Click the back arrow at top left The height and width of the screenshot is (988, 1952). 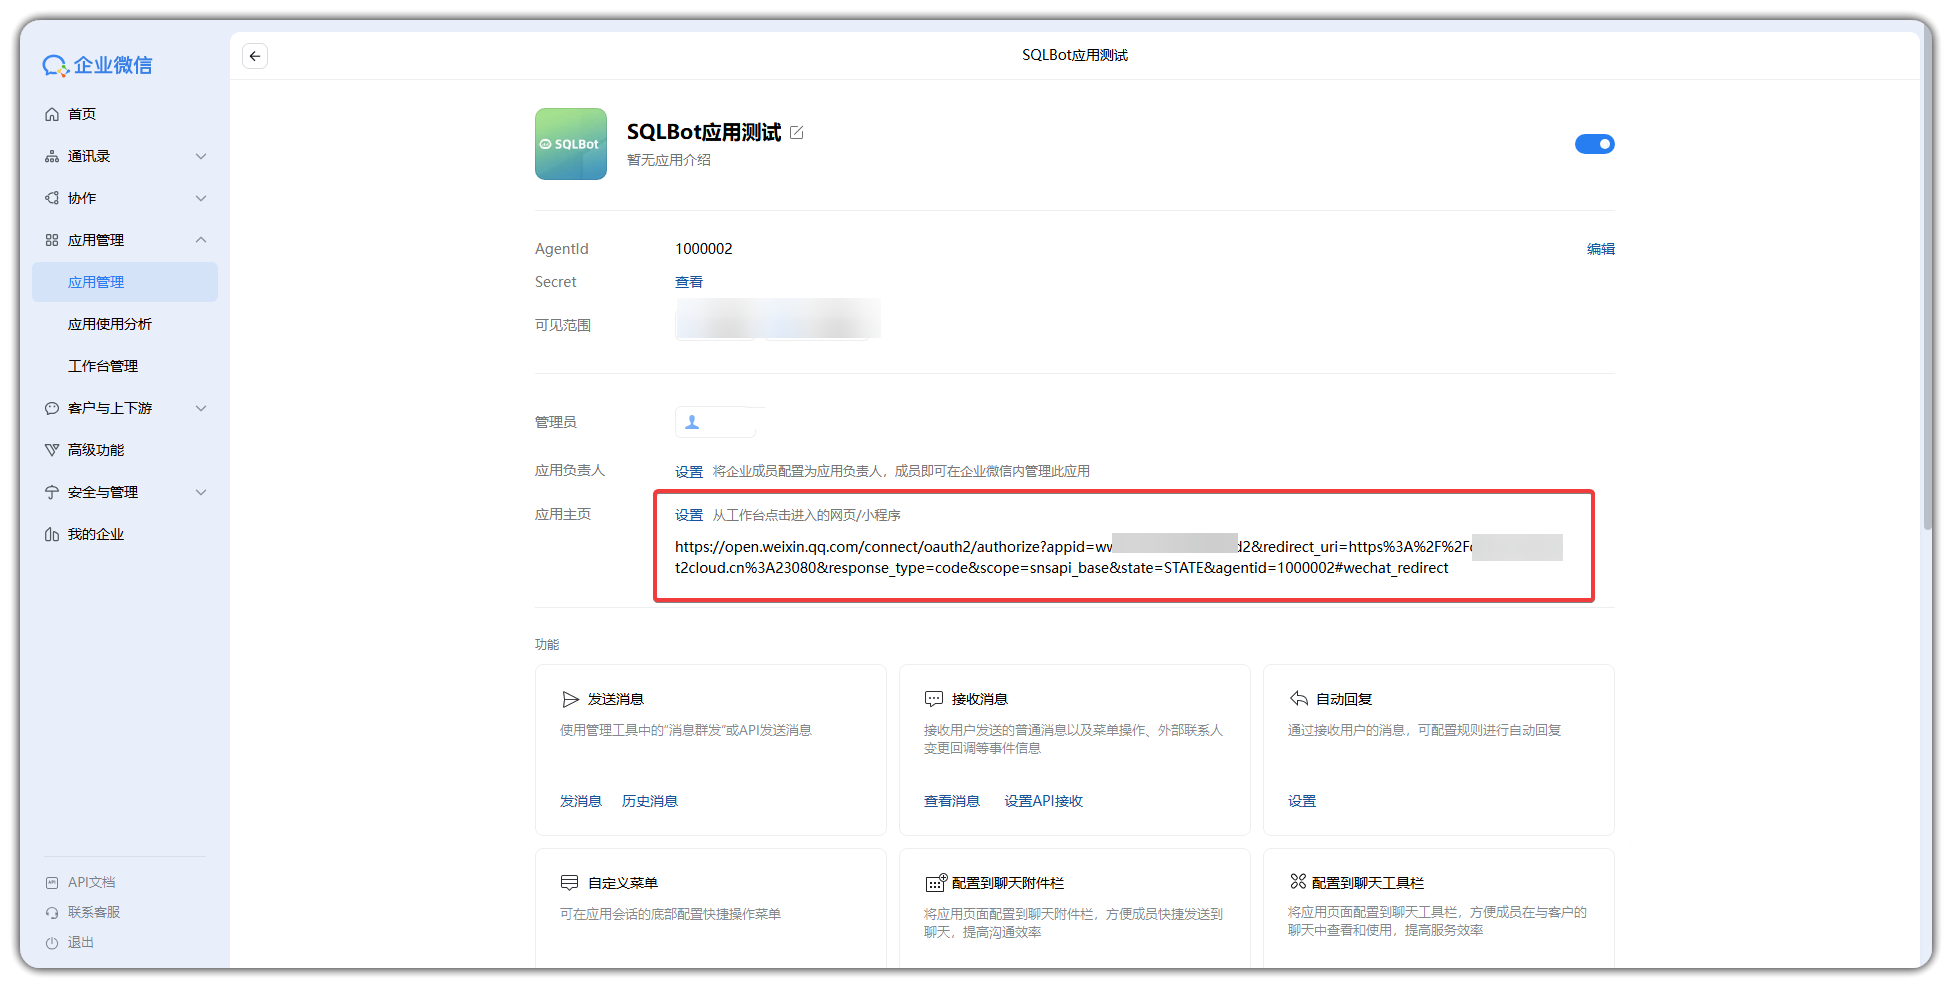[255, 56]
